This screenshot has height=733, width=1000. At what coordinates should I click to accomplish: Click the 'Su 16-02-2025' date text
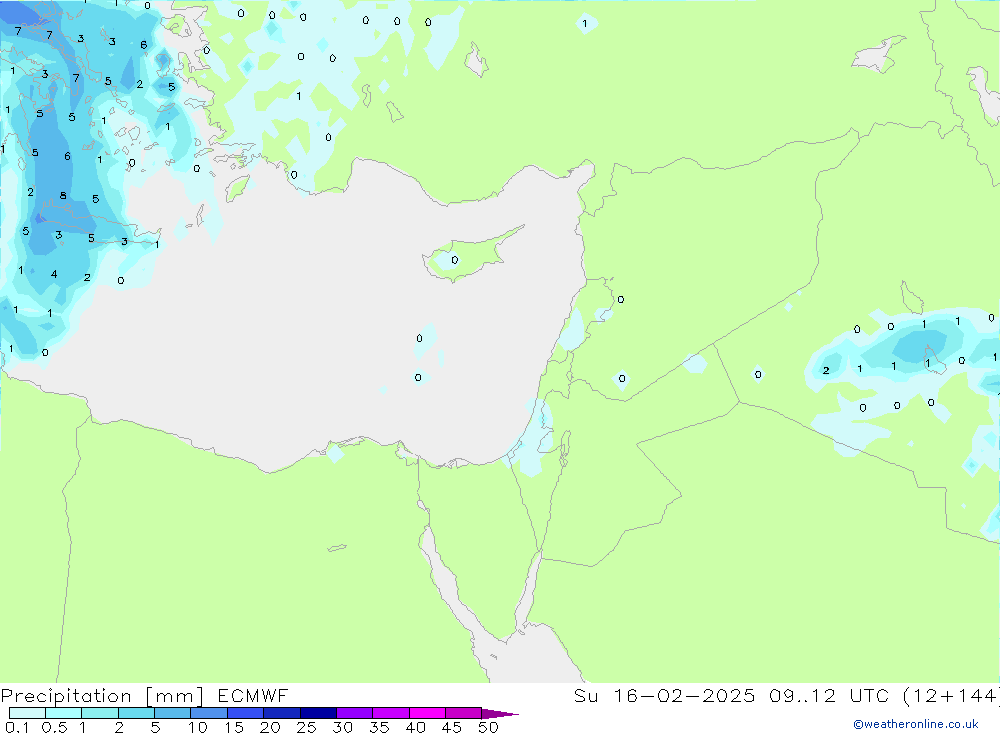click(664, 695)
